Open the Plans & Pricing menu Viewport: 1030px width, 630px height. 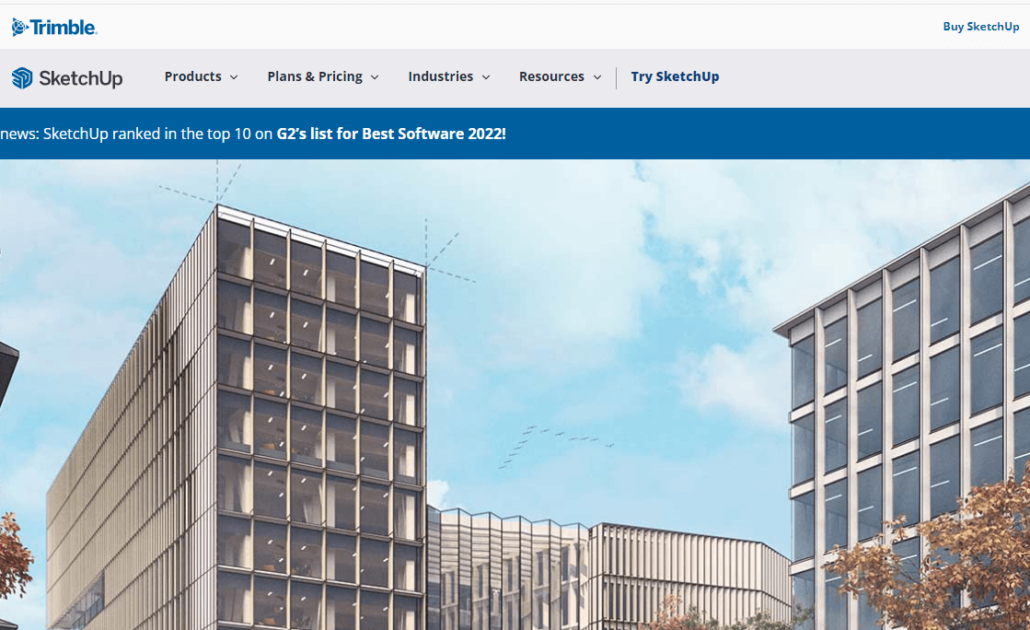coord(315,76)
